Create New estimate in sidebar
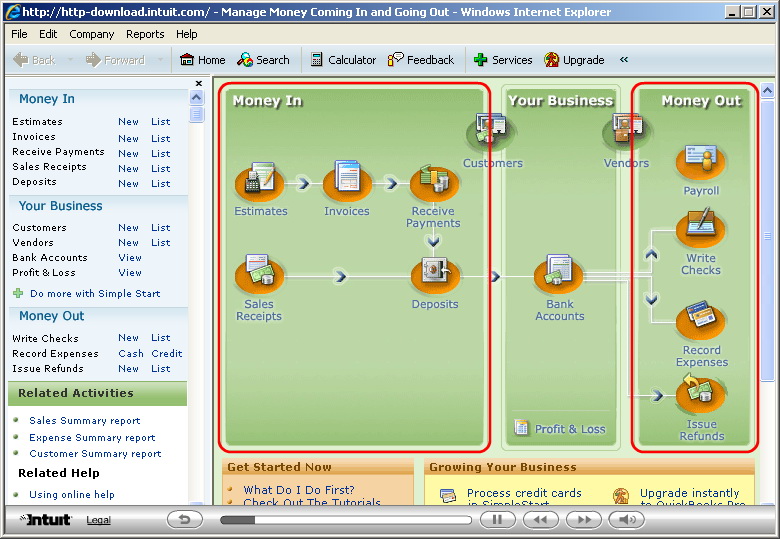The image size is (780, 539). (128, 122)
